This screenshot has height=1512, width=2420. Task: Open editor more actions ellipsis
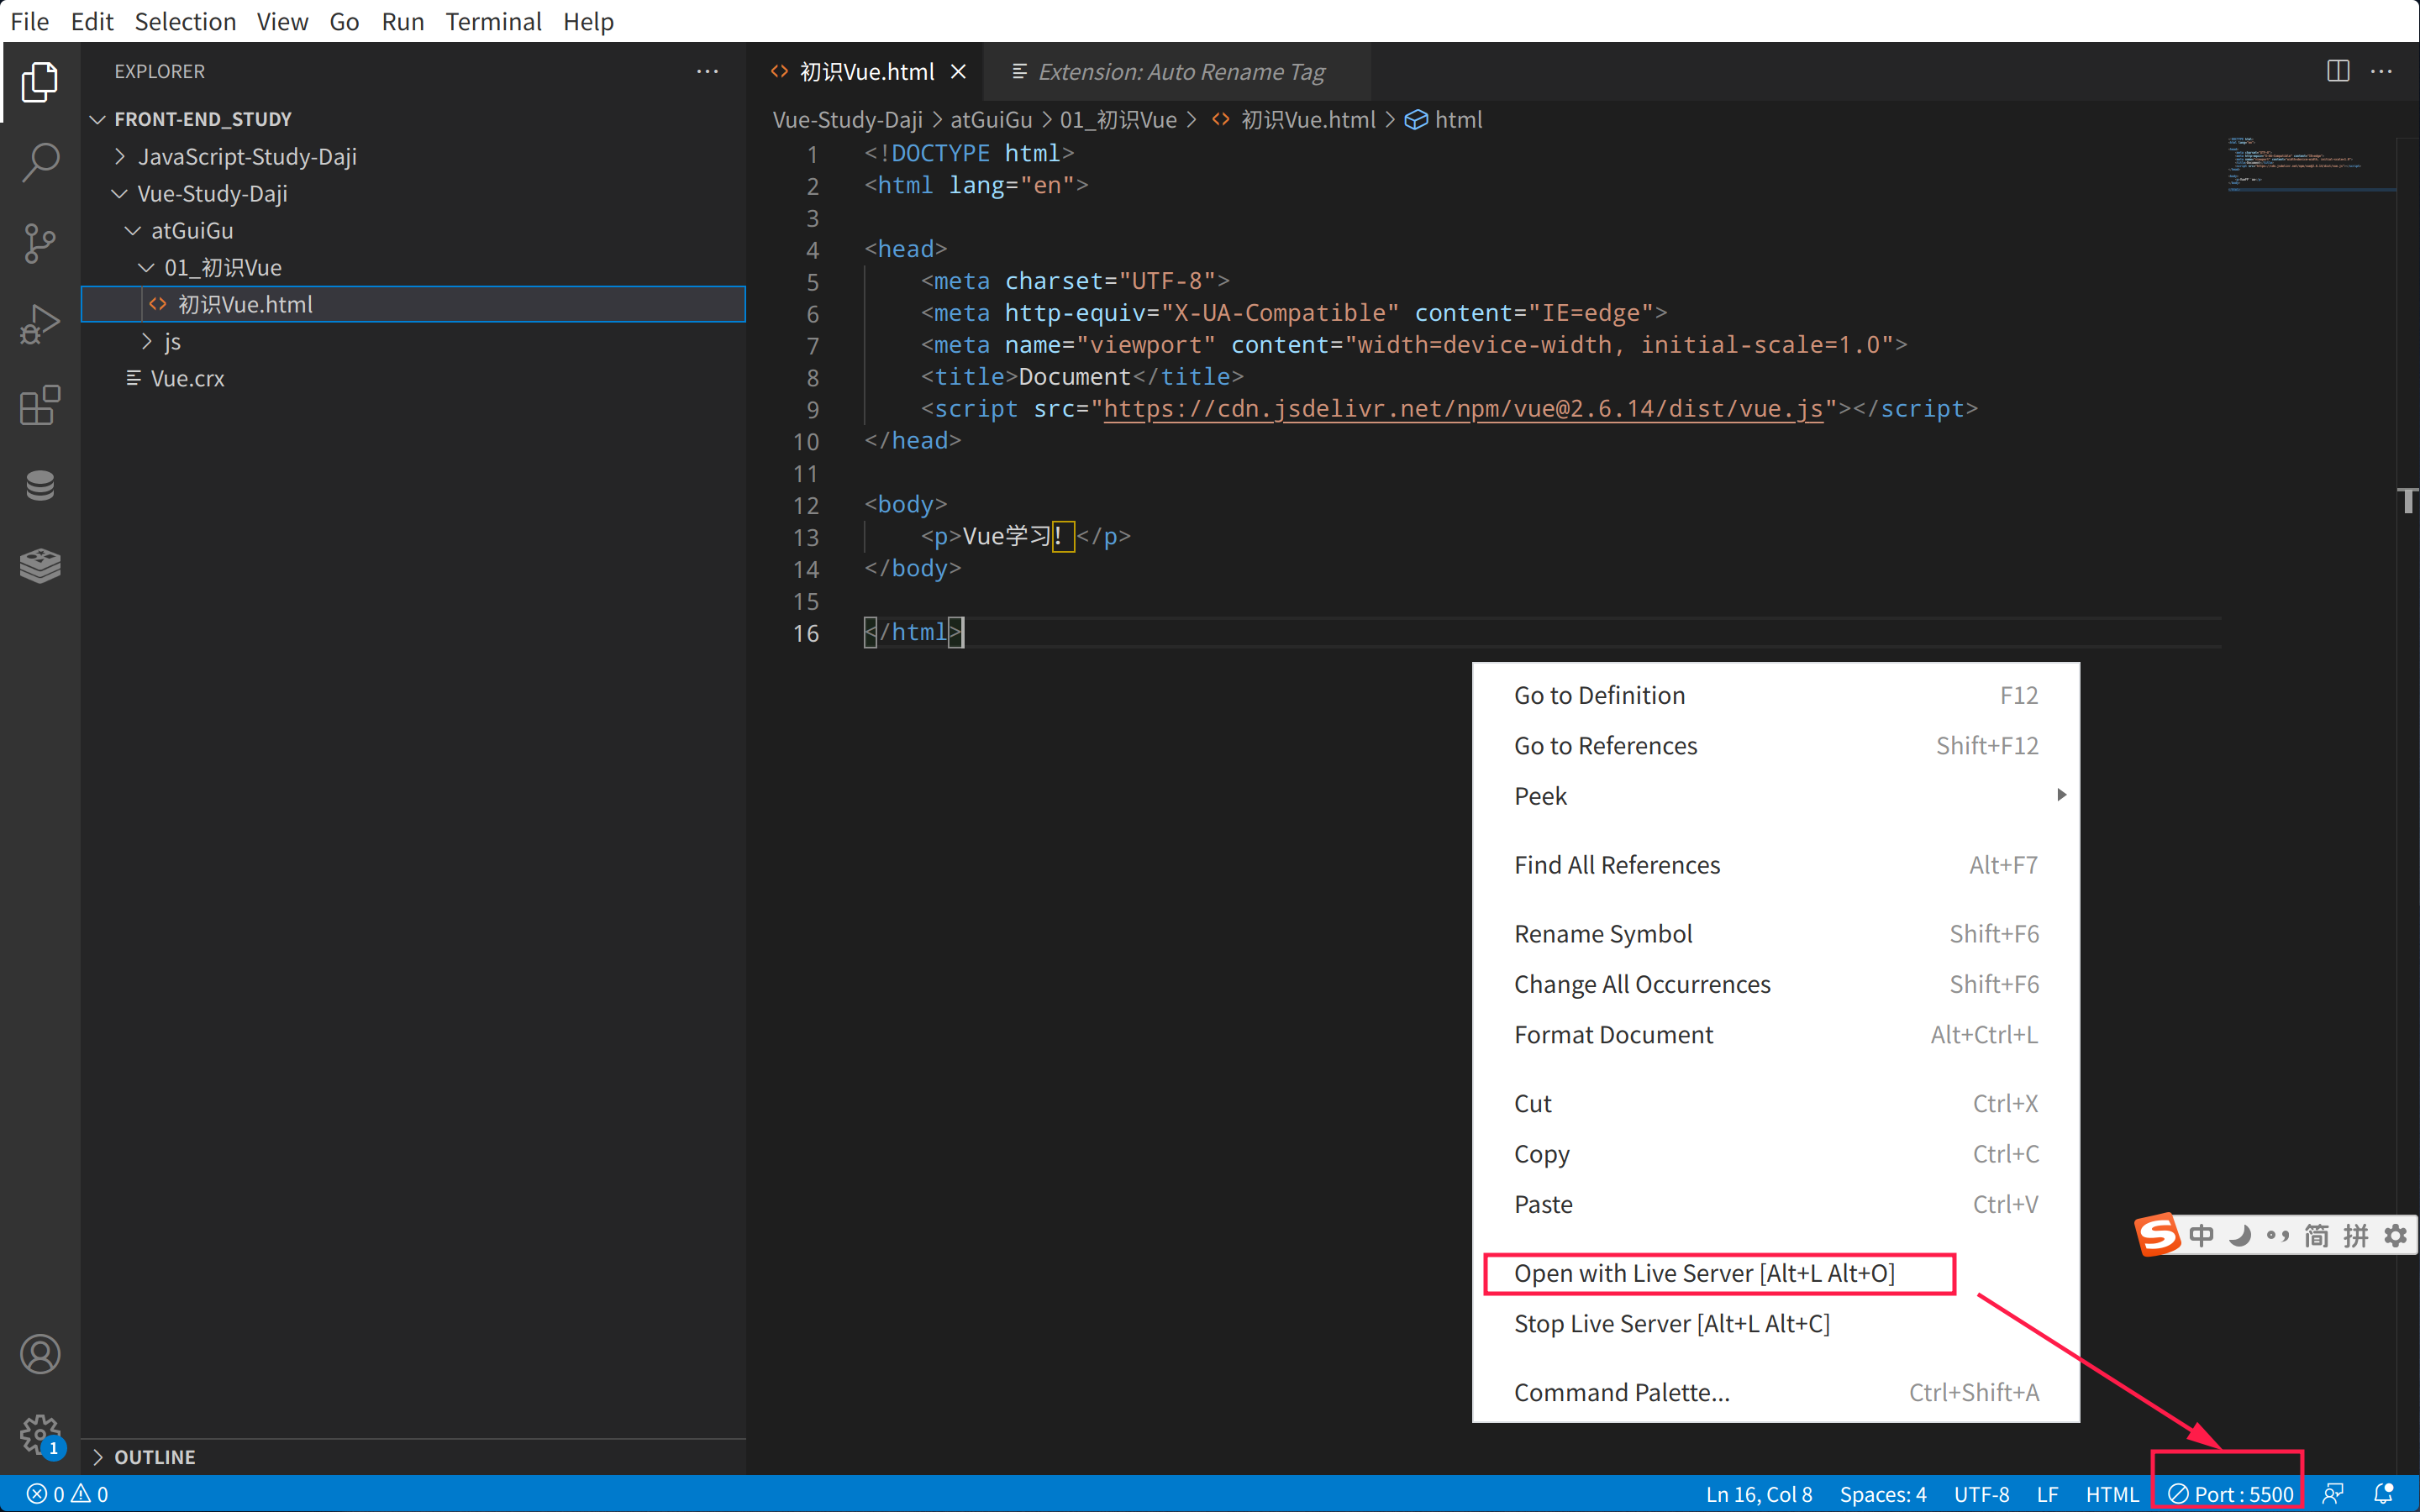2381,71
